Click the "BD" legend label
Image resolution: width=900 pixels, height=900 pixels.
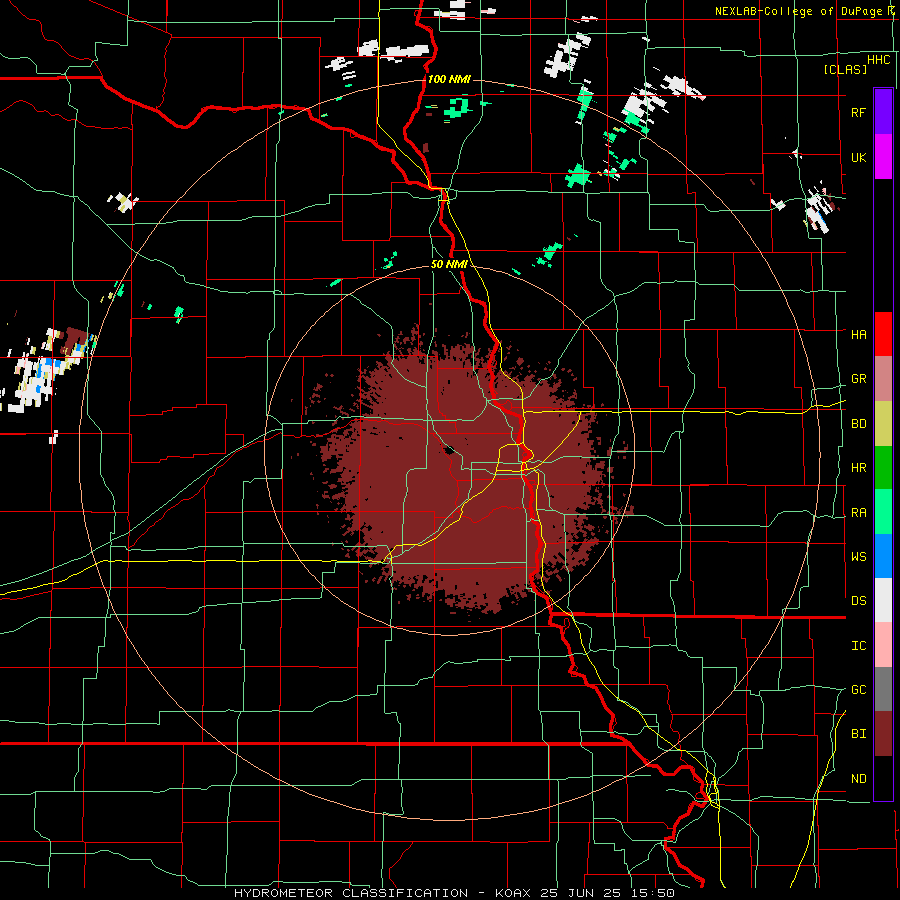point(858,424)
